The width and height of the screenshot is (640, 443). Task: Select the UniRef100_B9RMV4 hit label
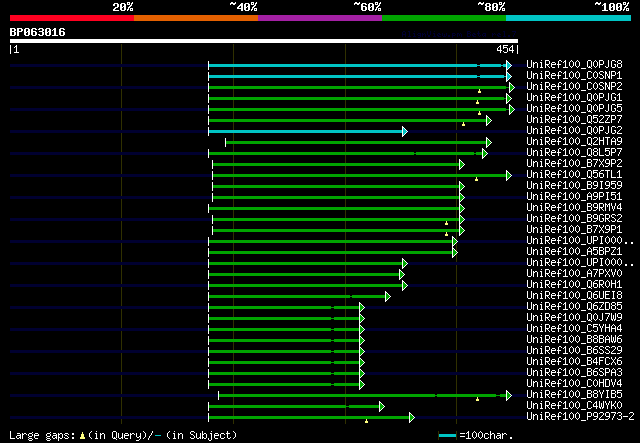point(574,207)
